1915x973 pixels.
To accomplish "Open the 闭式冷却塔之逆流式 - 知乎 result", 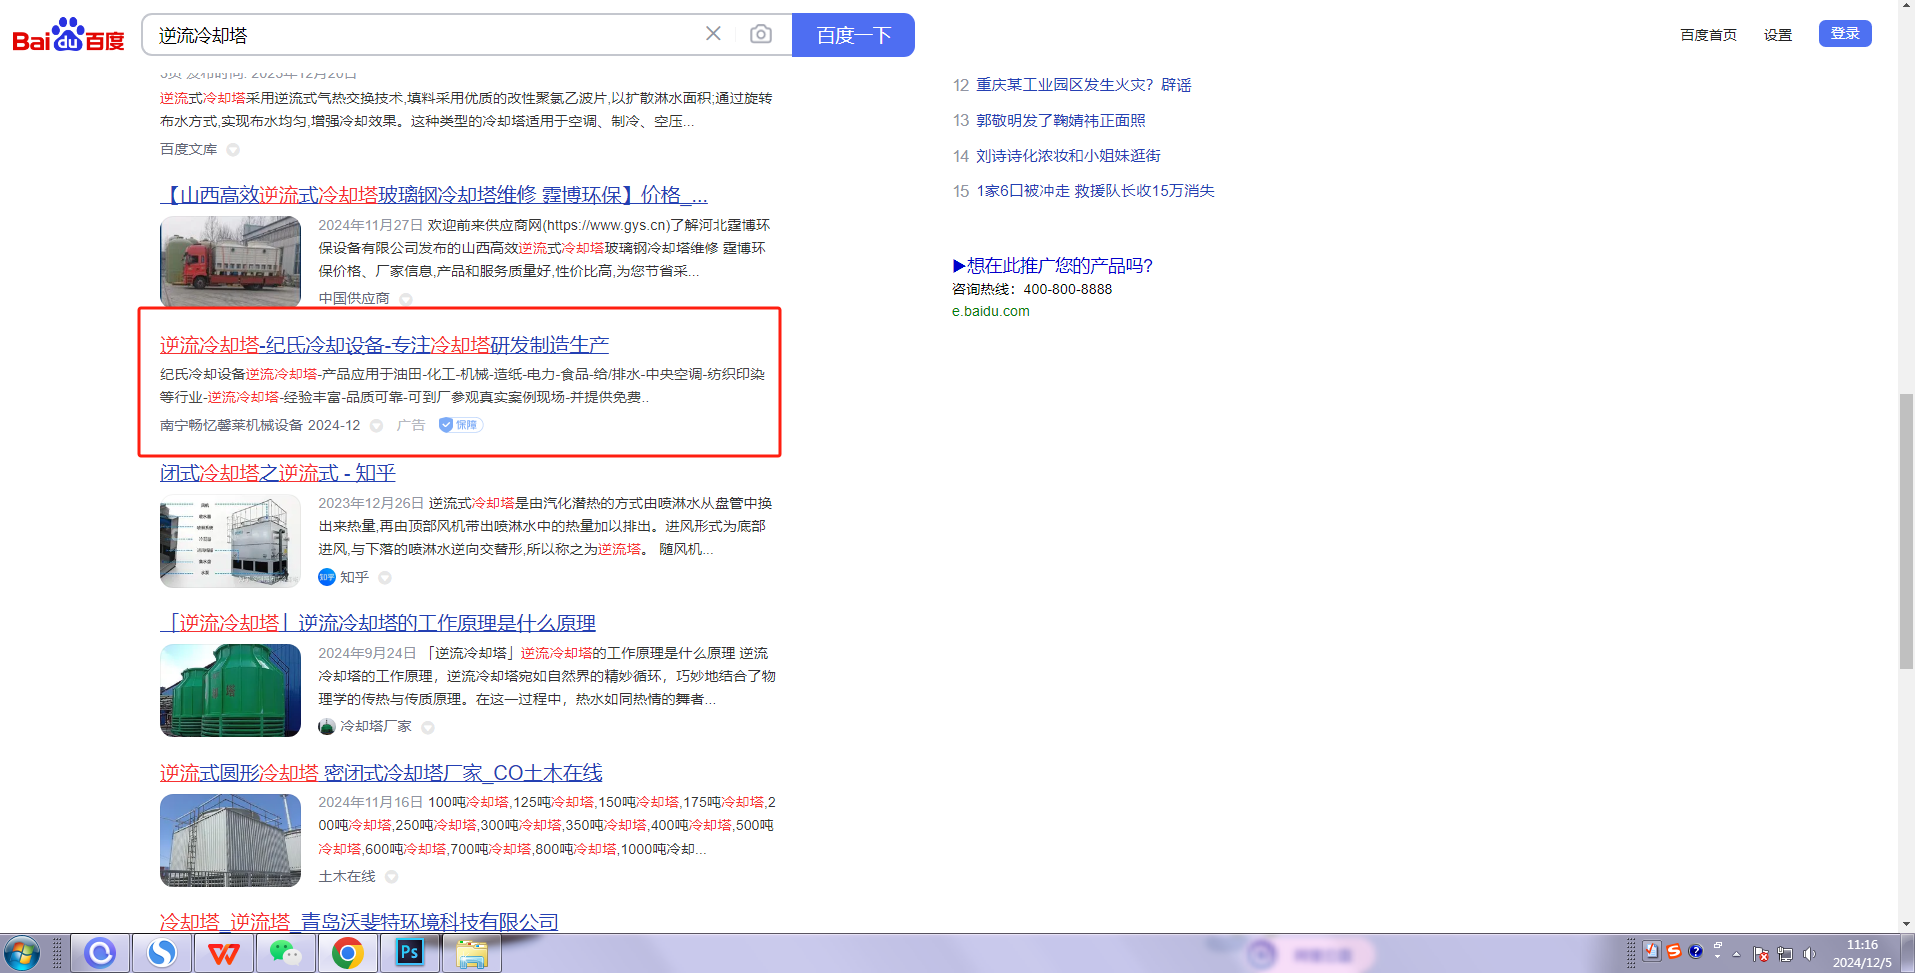I will (278, 473).
